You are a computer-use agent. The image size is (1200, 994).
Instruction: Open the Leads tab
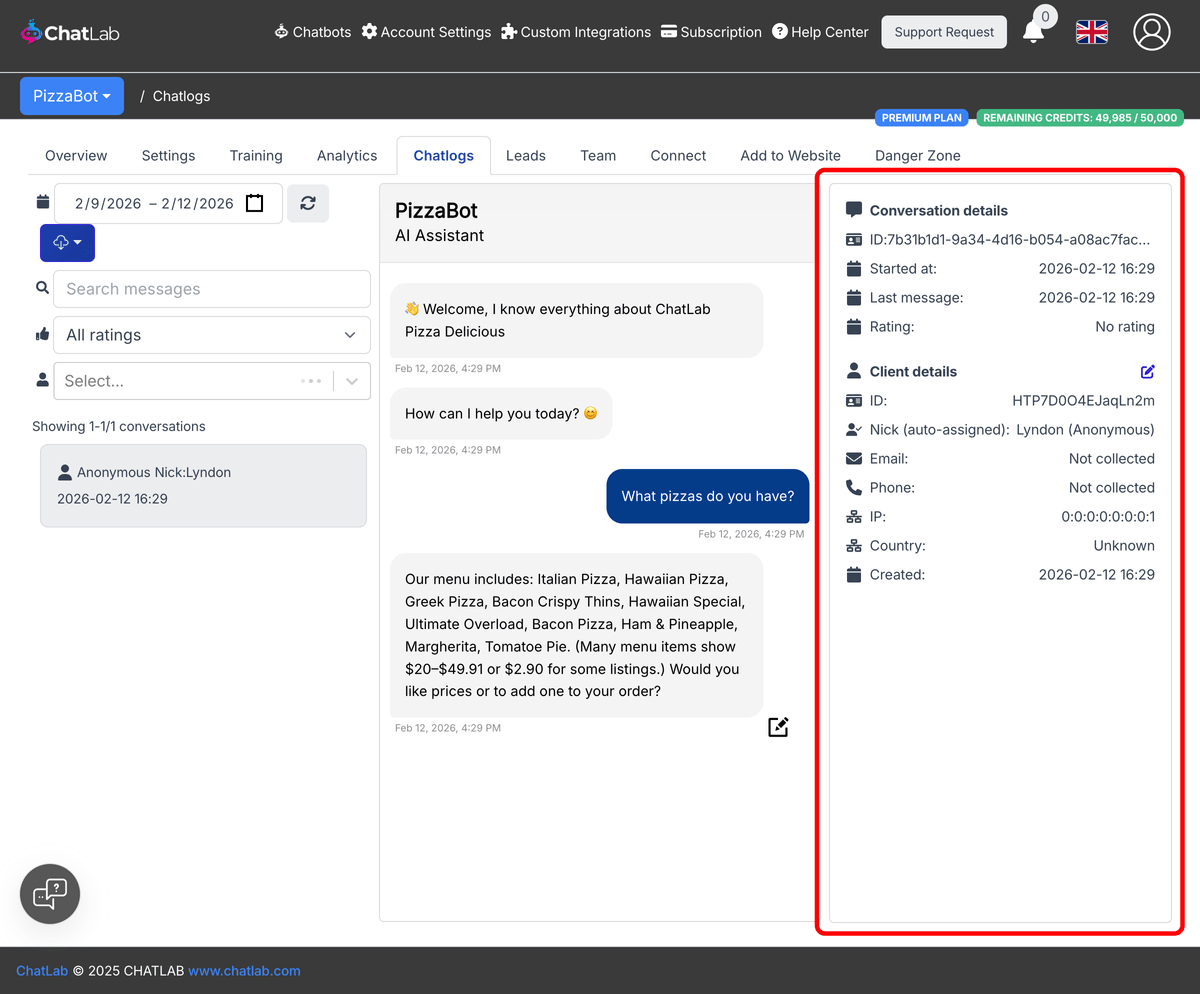(x=525, y=155)
